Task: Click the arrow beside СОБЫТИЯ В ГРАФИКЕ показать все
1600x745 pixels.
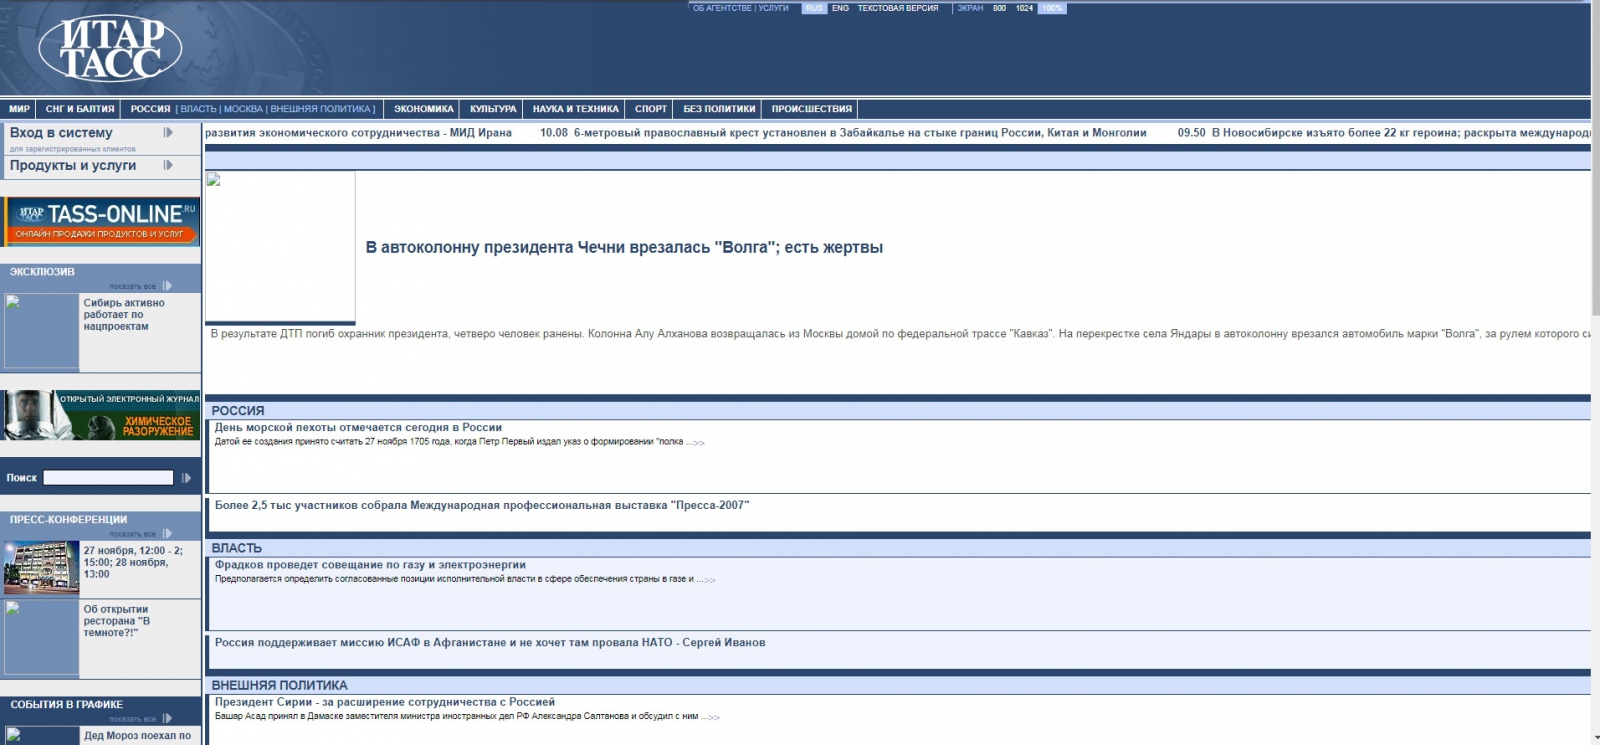Action: (x=167, y=718)
